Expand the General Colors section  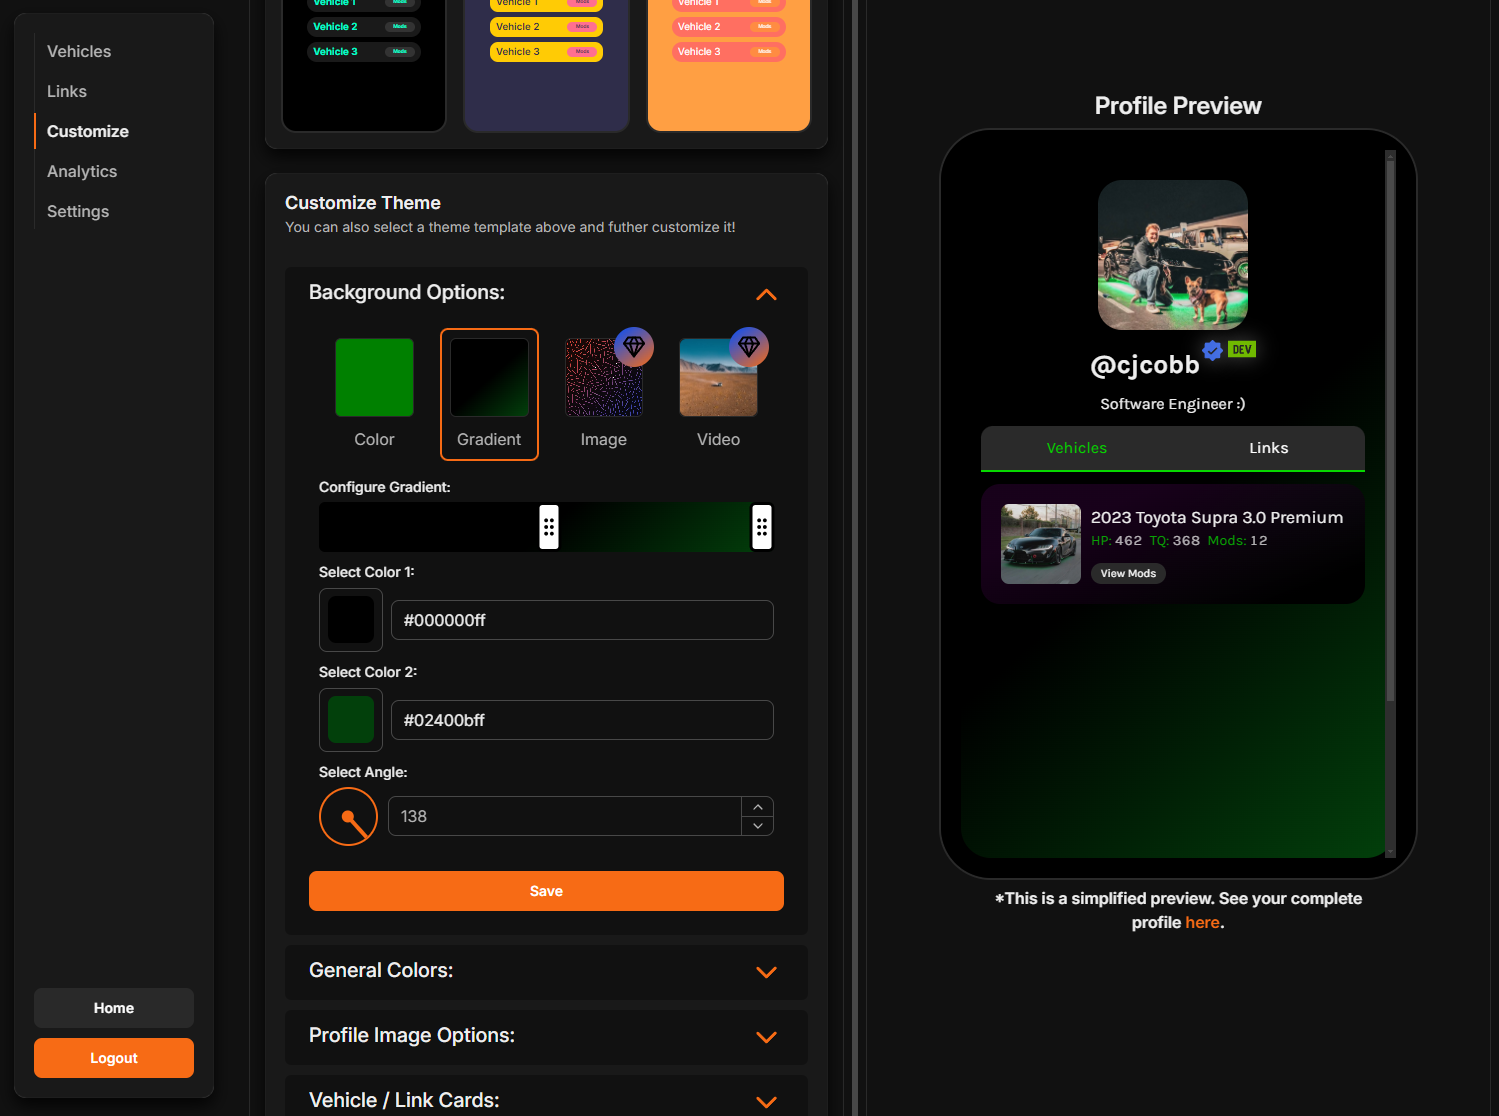tap(546, 972)
